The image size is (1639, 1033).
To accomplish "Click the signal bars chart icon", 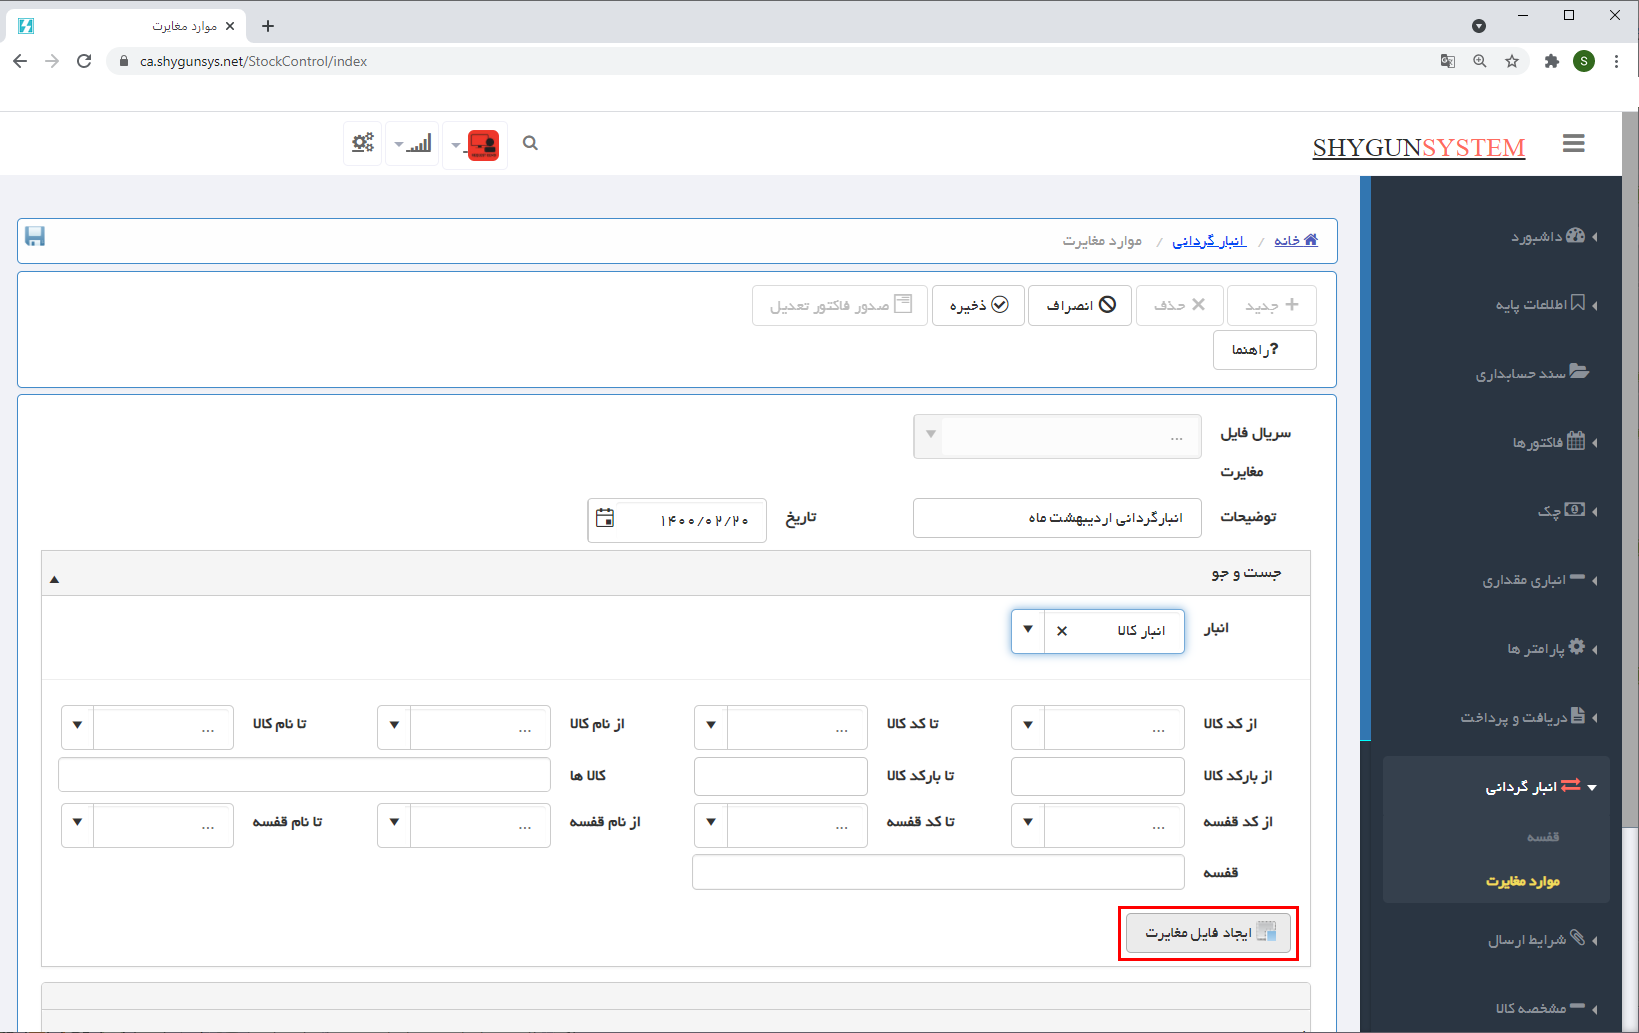I will click(419, 144).
